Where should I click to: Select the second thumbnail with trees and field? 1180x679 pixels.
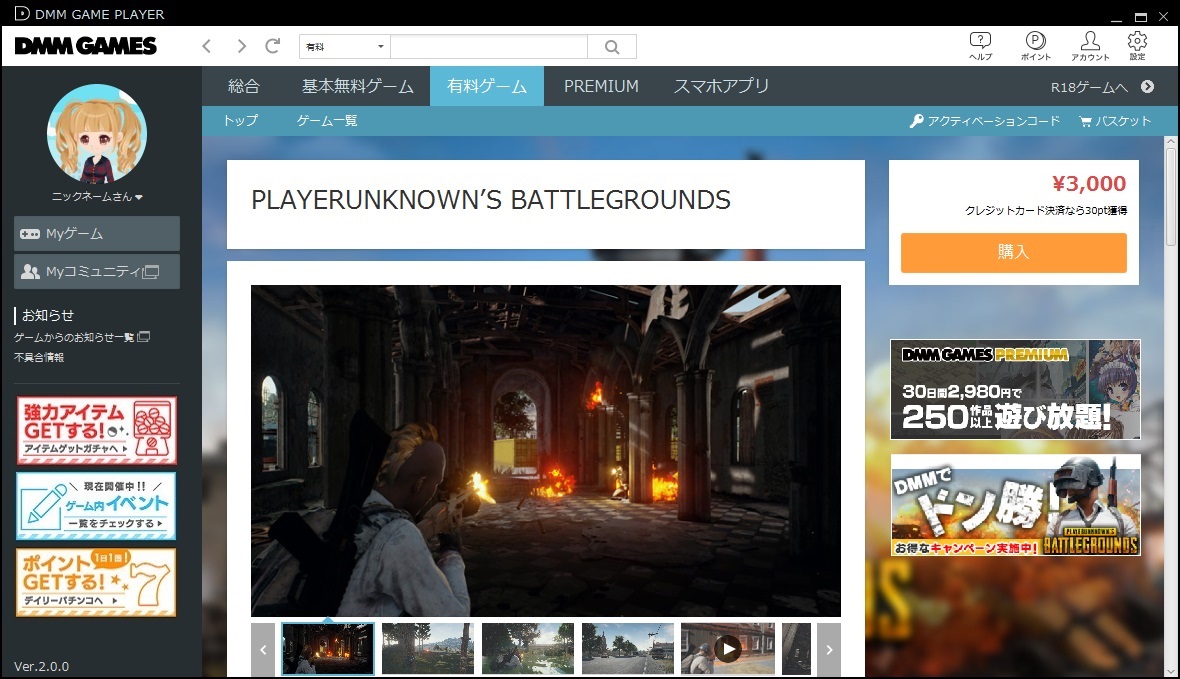[427, 648]
